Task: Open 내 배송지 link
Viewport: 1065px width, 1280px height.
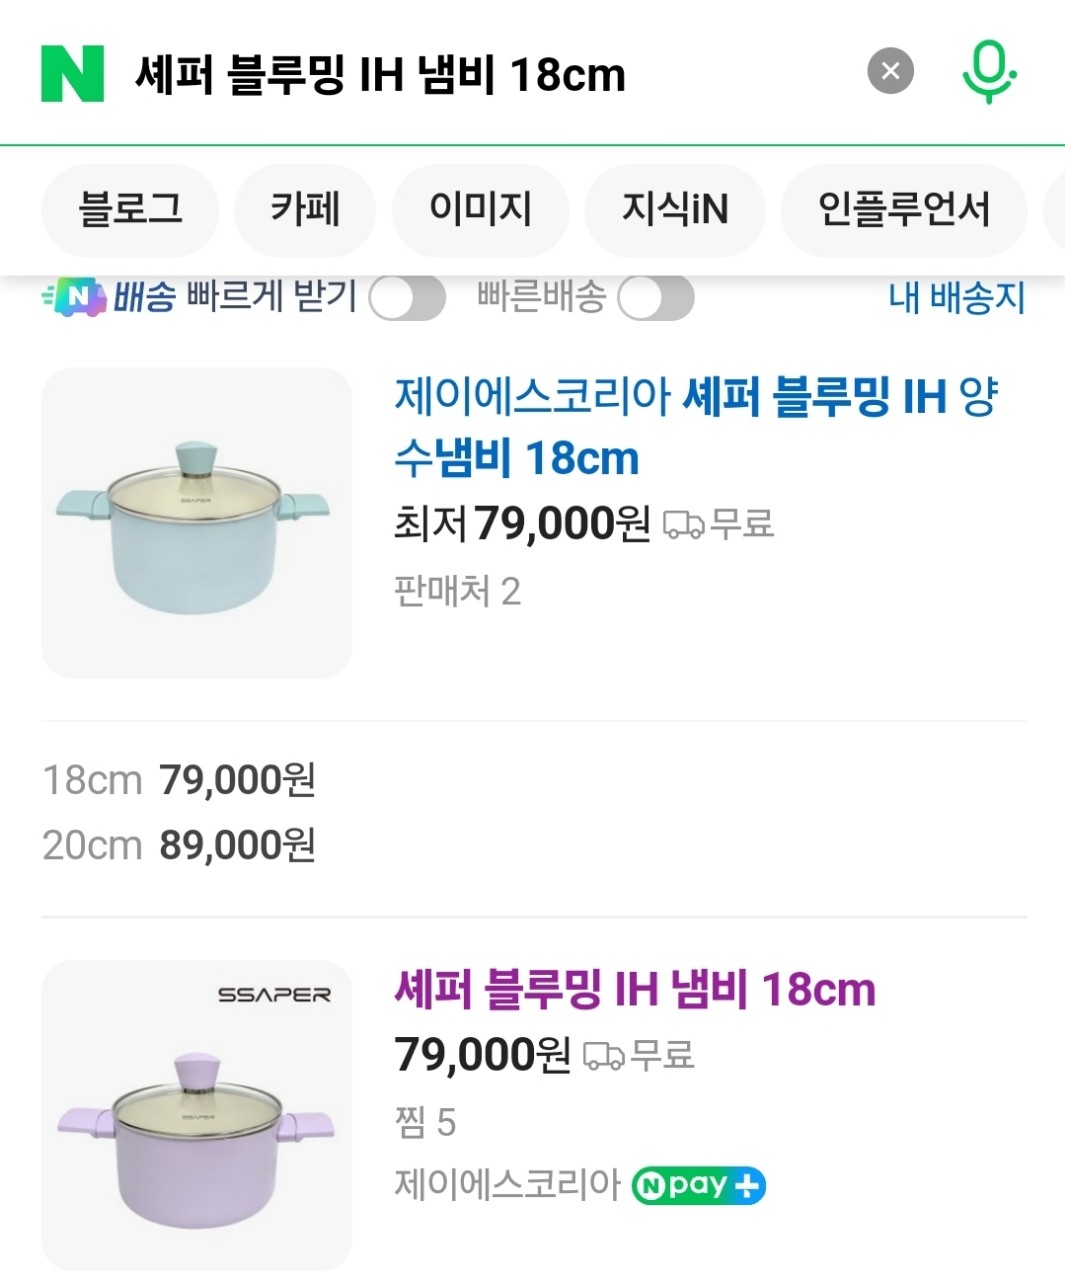Action: [956, 298]
